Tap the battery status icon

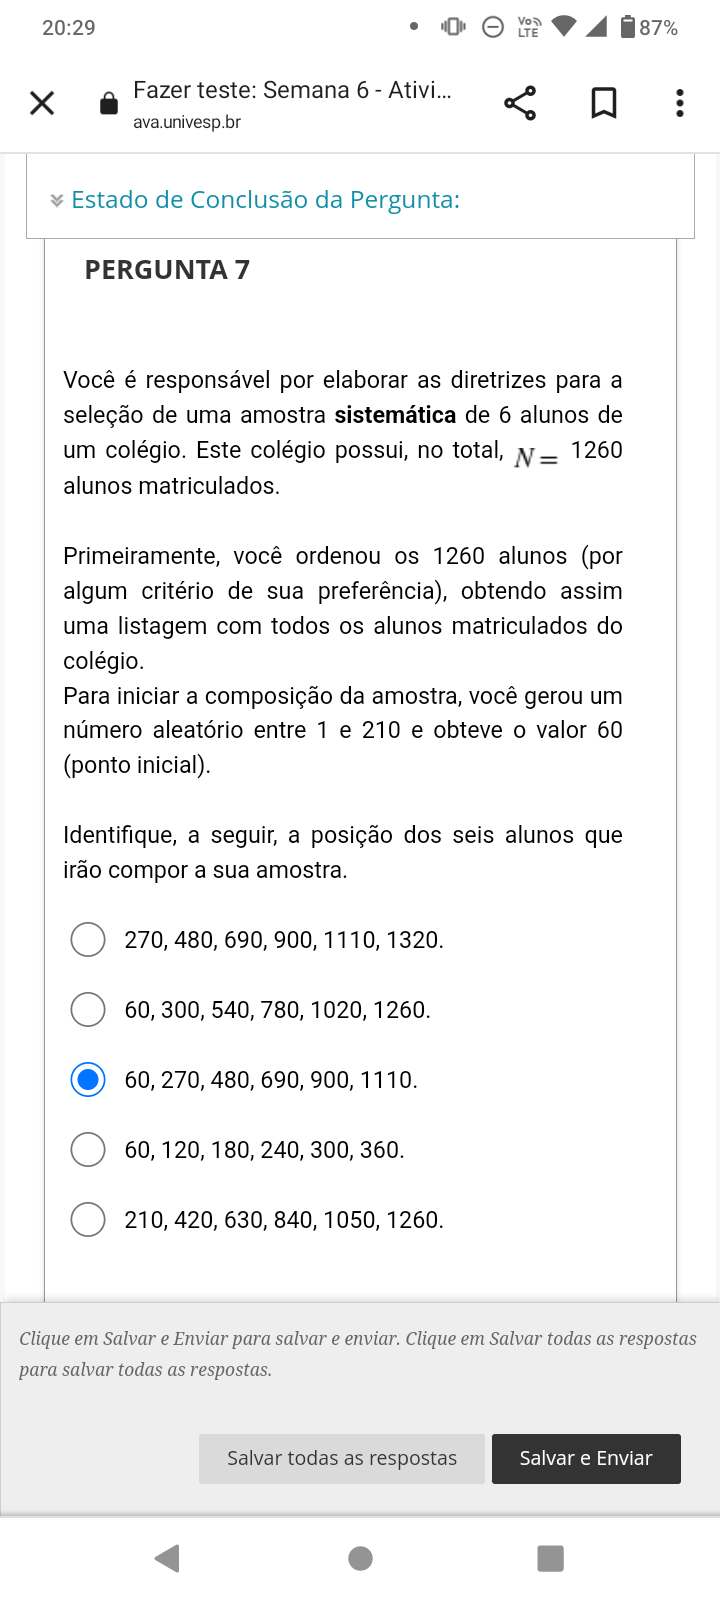(628, 27)
